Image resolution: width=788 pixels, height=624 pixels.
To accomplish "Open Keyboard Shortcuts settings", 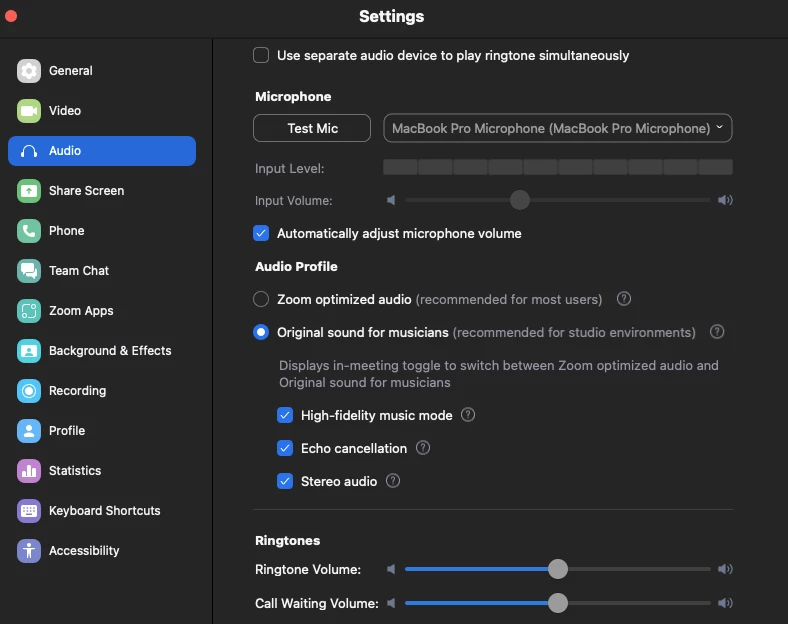I will tap(102, 511).
